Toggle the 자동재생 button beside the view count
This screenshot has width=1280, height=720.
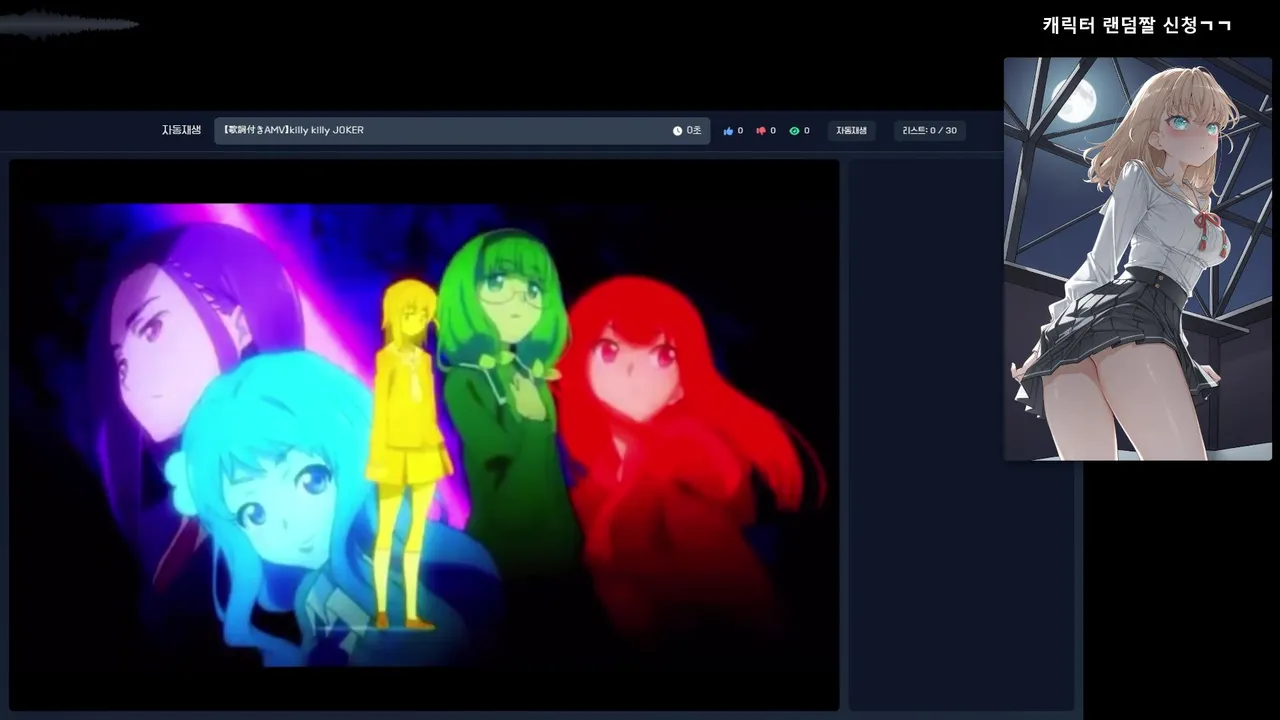852,131
